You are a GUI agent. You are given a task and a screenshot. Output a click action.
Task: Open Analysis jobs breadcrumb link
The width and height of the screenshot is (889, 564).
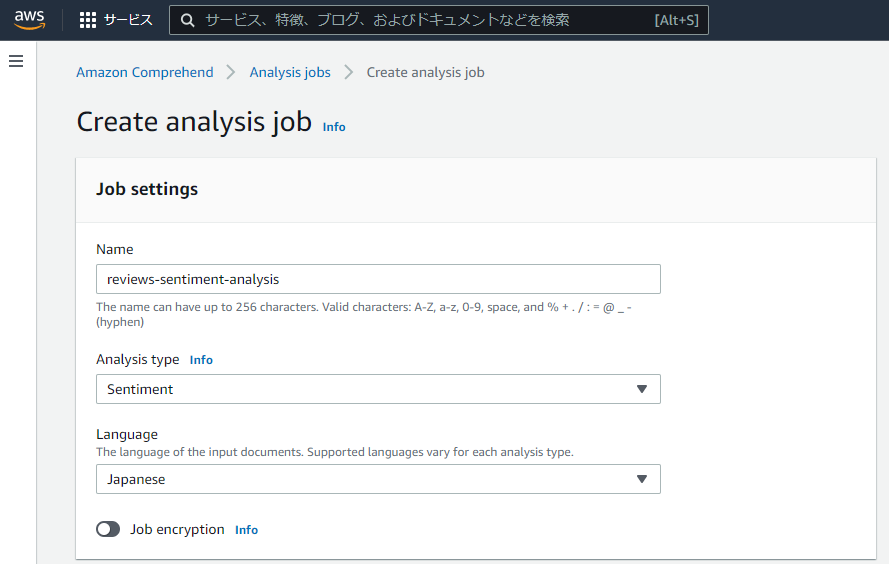290,73
